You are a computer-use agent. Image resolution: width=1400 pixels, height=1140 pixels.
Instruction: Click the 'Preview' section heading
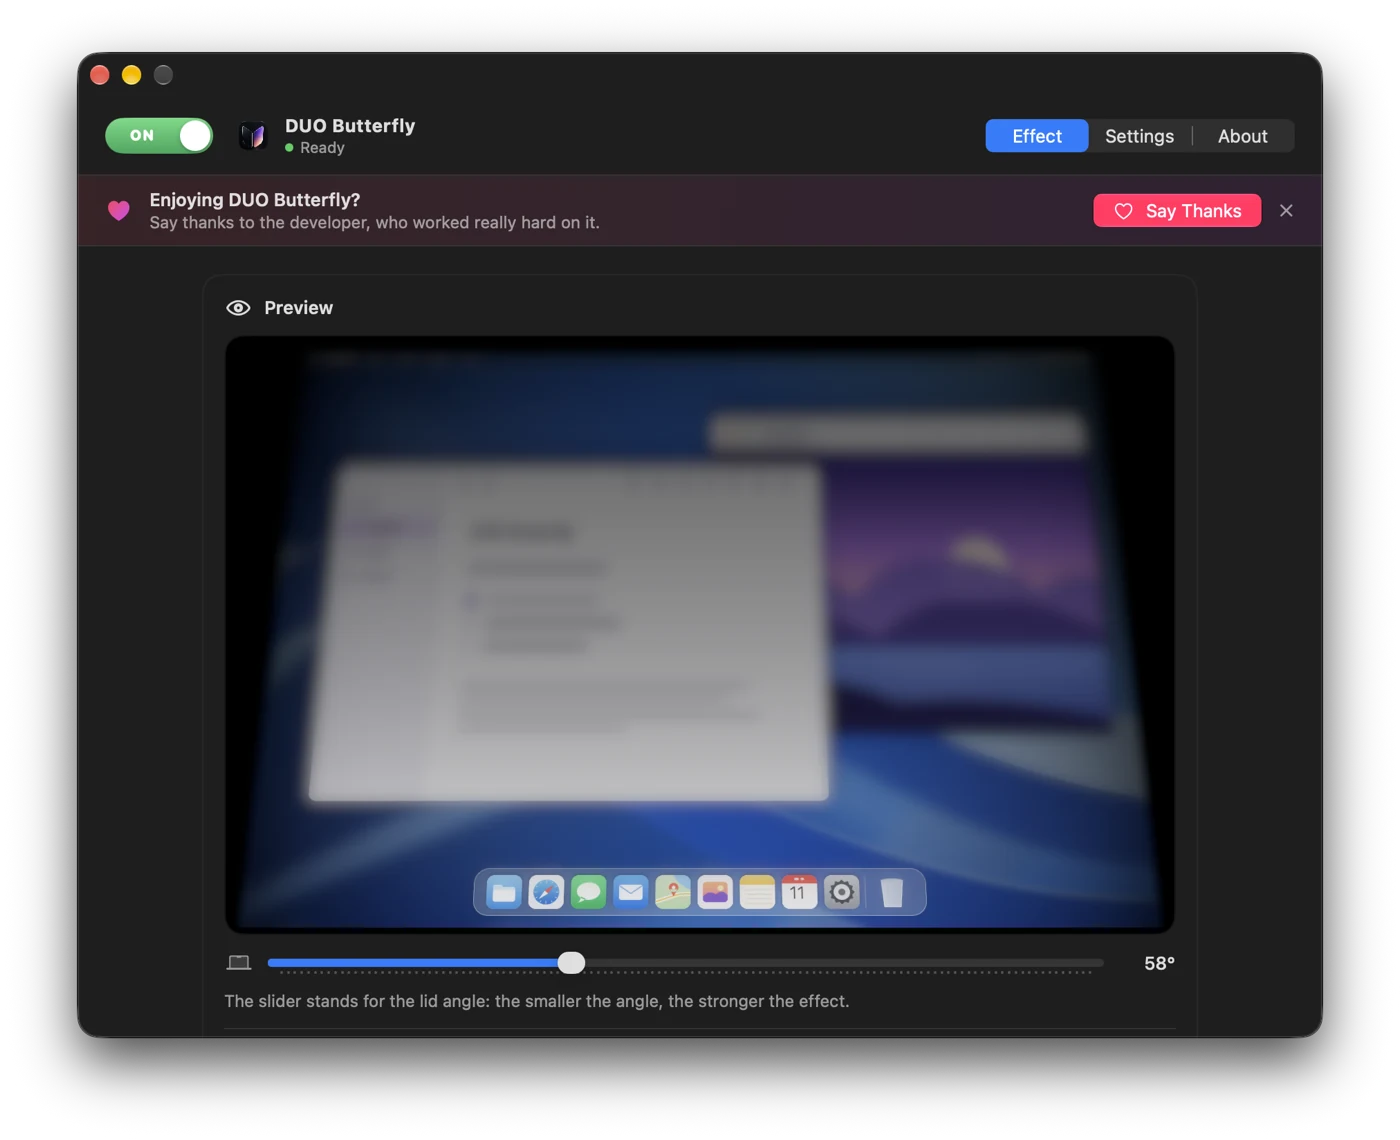pyautogui.click(x=298, y=308)
